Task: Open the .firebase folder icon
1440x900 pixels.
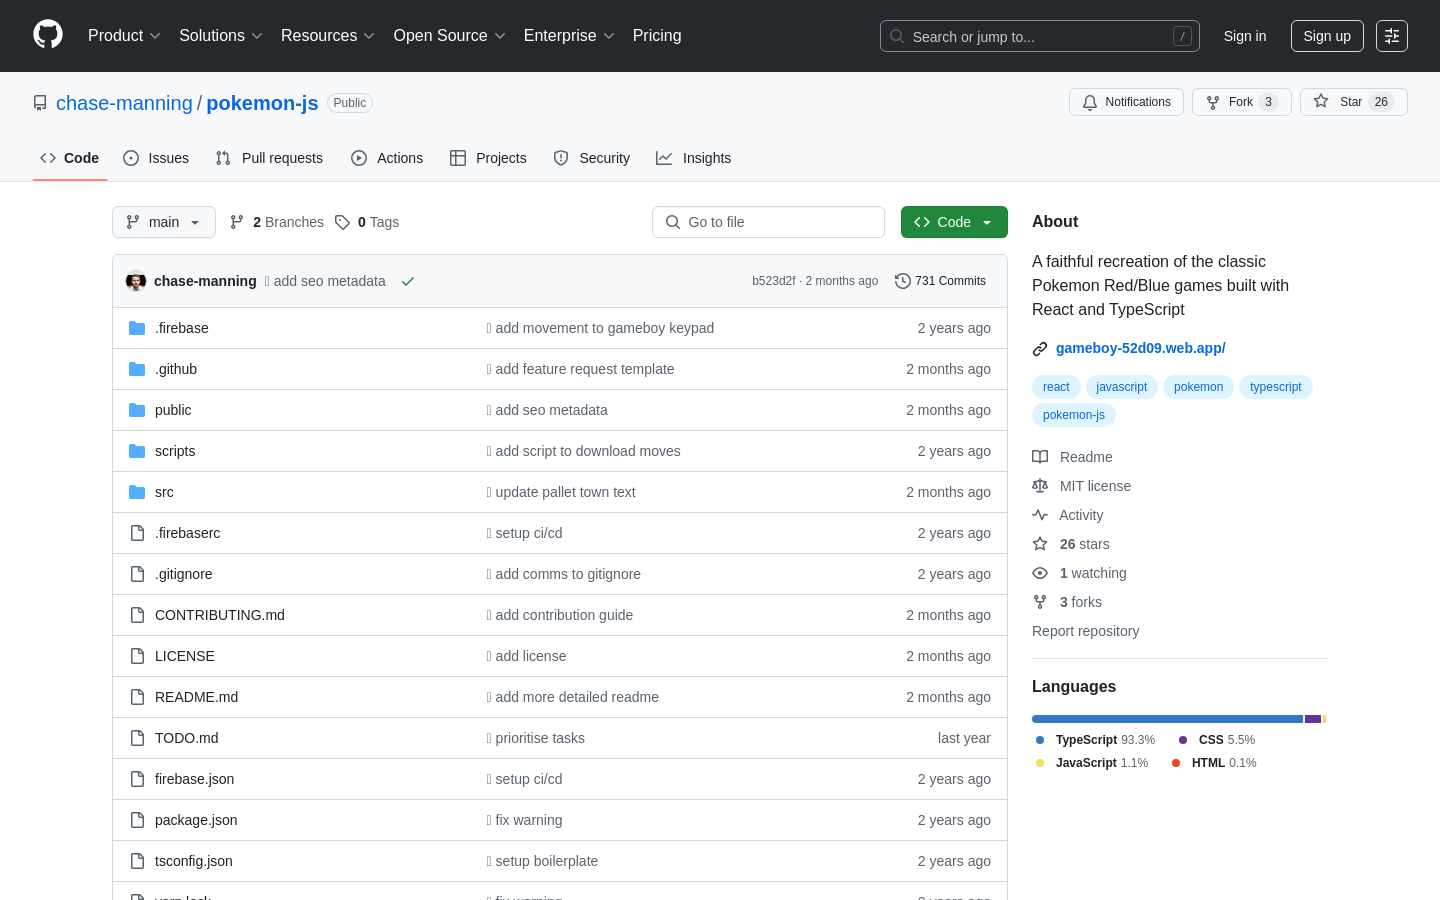Action: coord(137,328)
